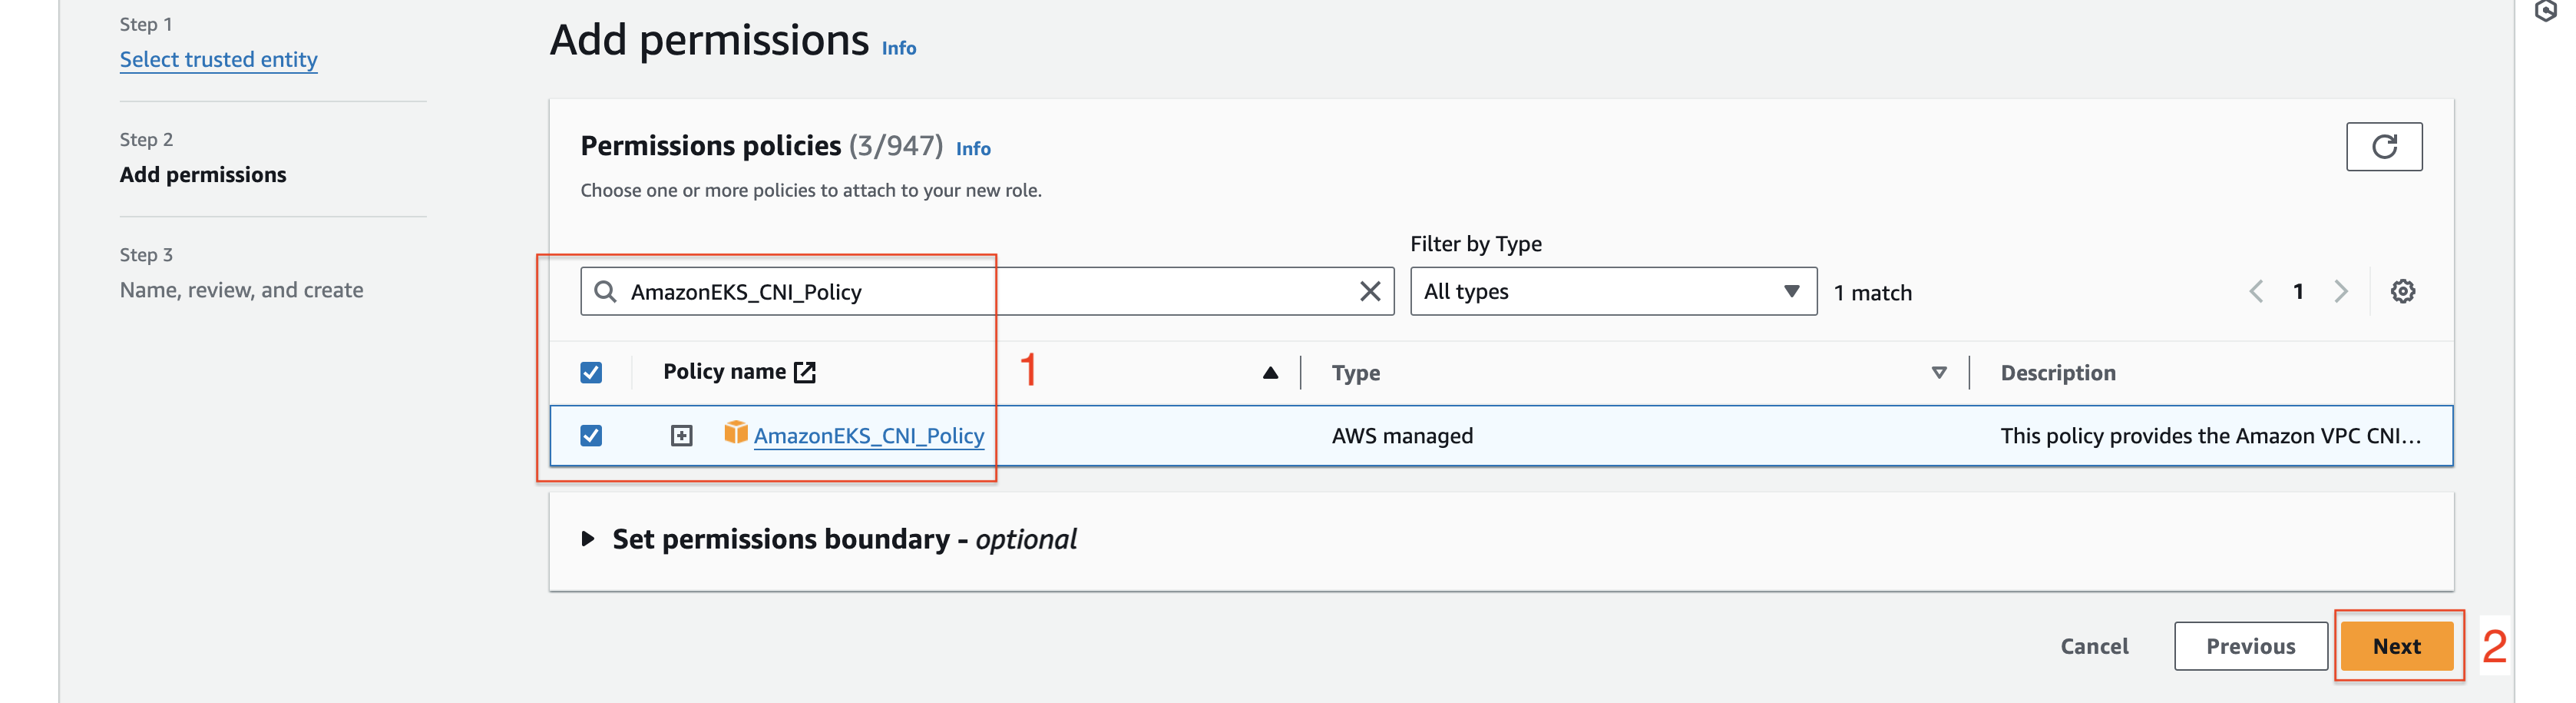The height and width of the screenshot is (703, 2576).
Task: Sort by the Type column arrow
Action: point(1938,373)
